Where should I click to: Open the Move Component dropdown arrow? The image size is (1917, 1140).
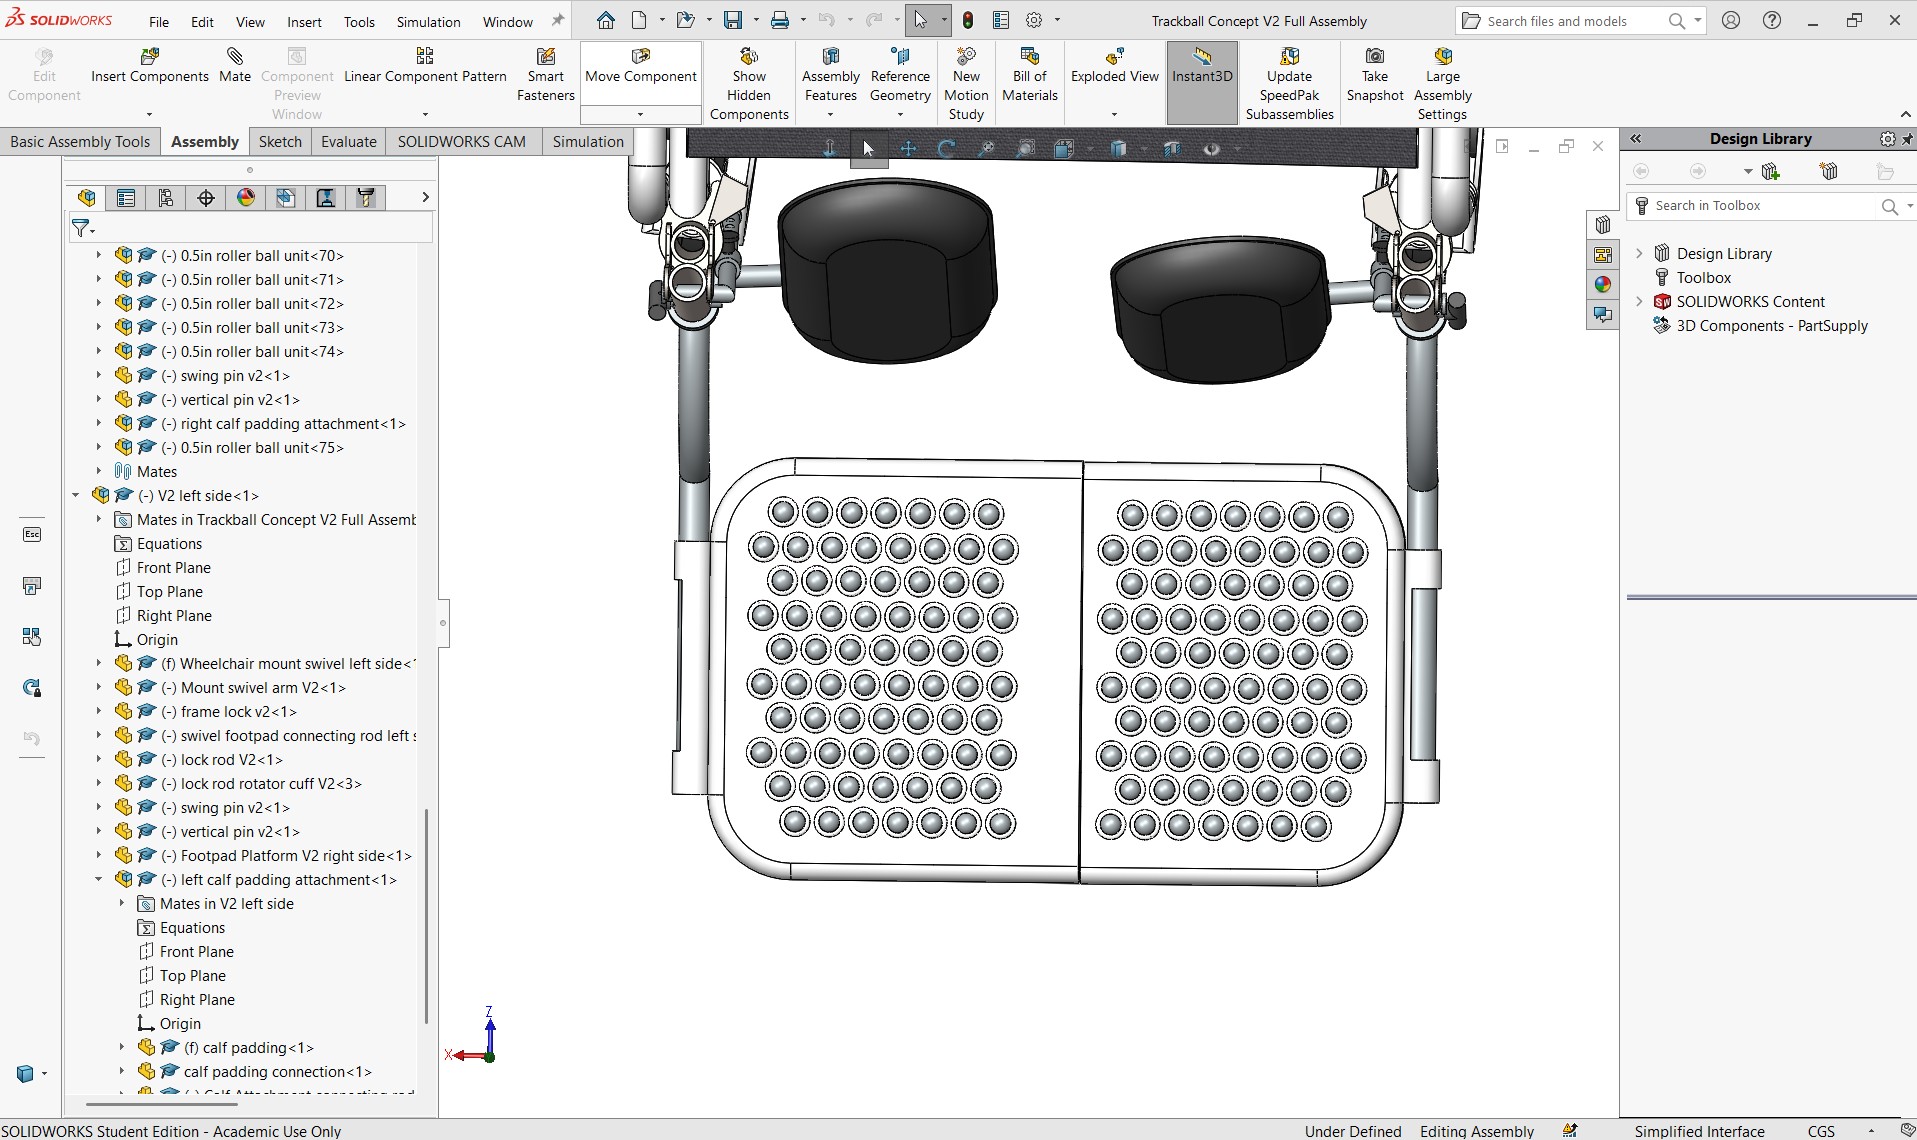click(641, 114)
